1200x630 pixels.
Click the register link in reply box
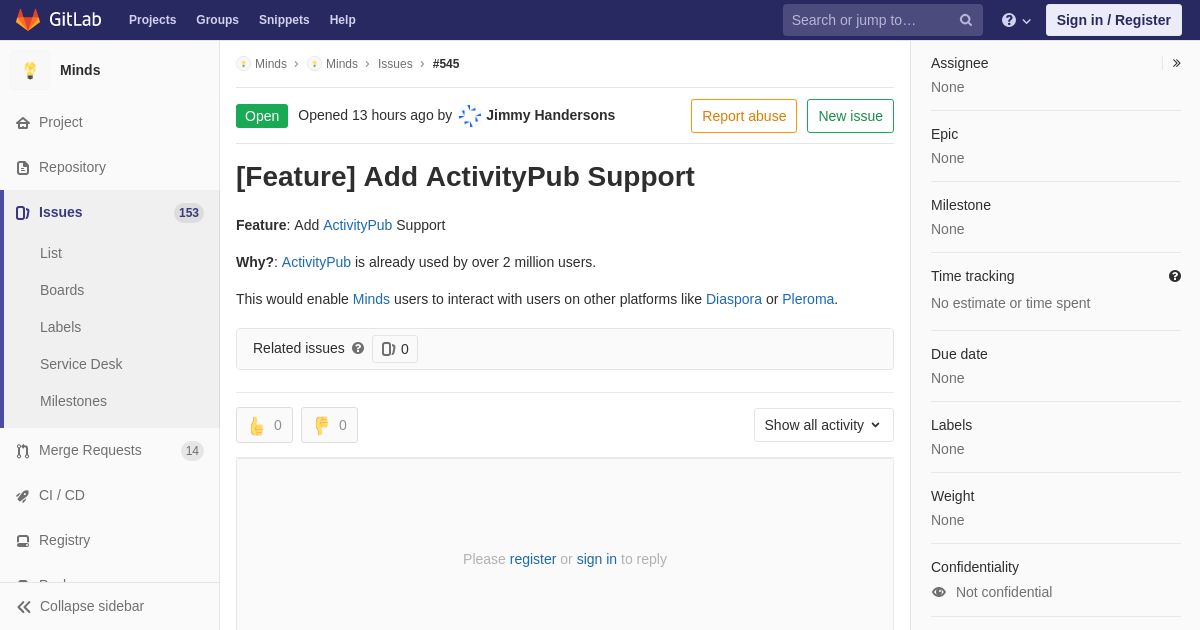pos(533,559)
